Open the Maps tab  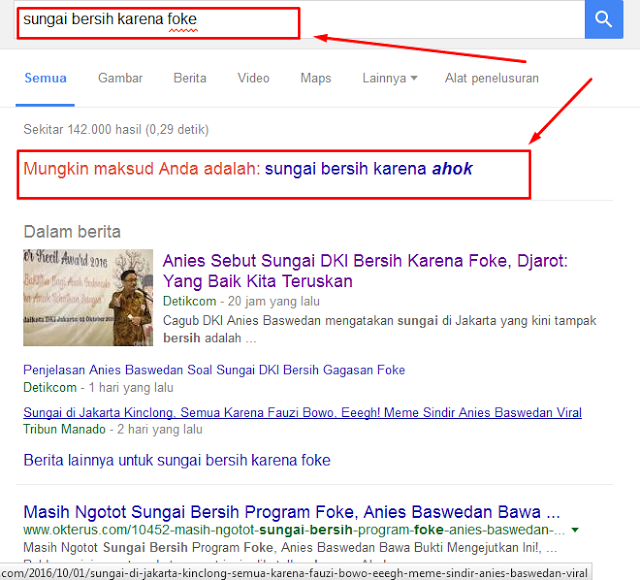coord(316,78)
